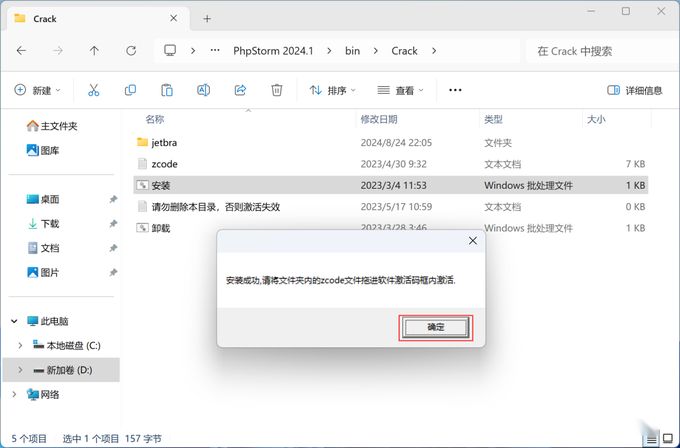Open the three-dot more options menu
The width and height of the screenshot is (680, 448).
coord(455,90)
